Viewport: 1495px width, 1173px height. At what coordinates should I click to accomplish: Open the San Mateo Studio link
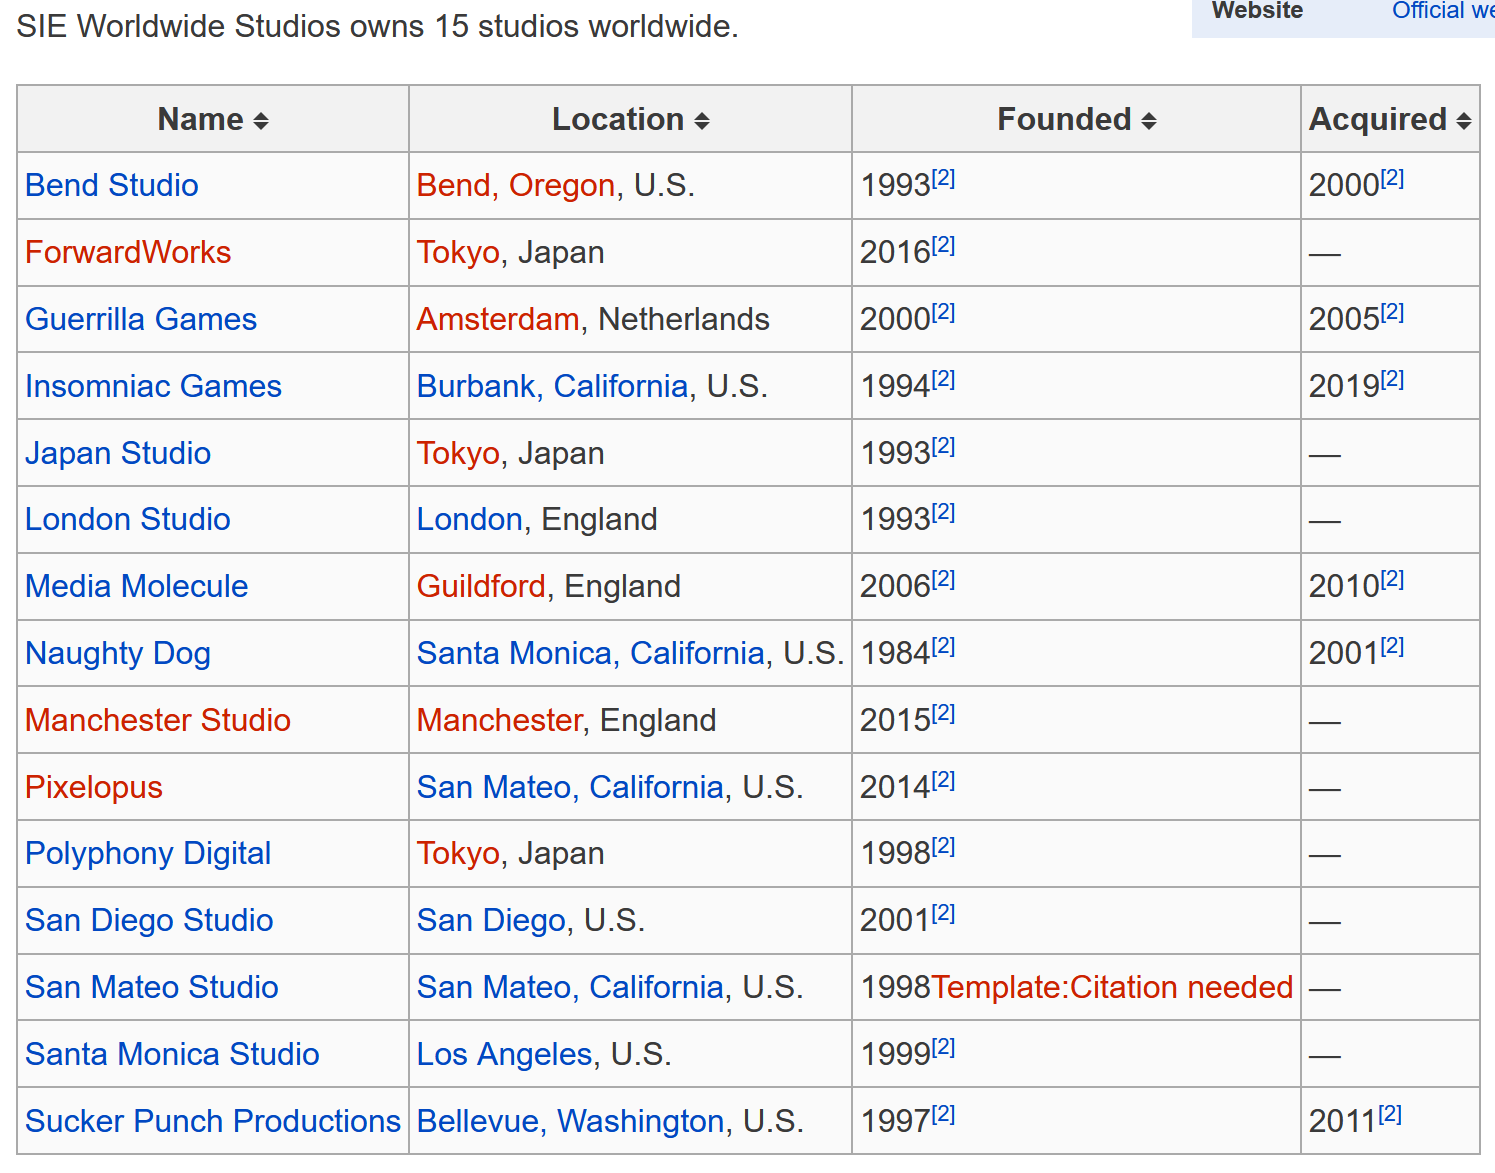click(152, 987)
